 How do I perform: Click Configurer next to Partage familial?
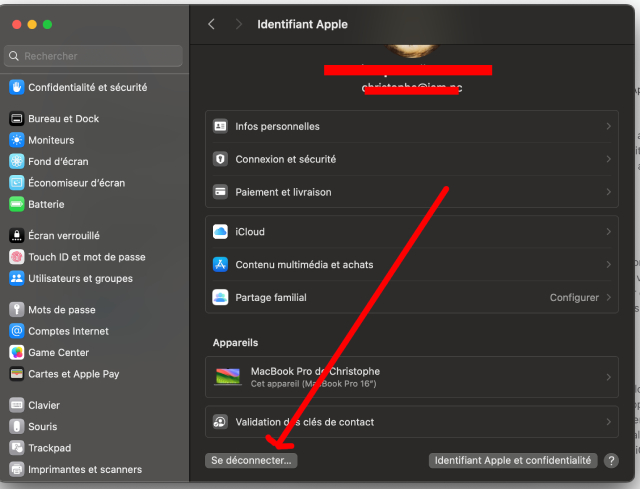tap(574, 298)
